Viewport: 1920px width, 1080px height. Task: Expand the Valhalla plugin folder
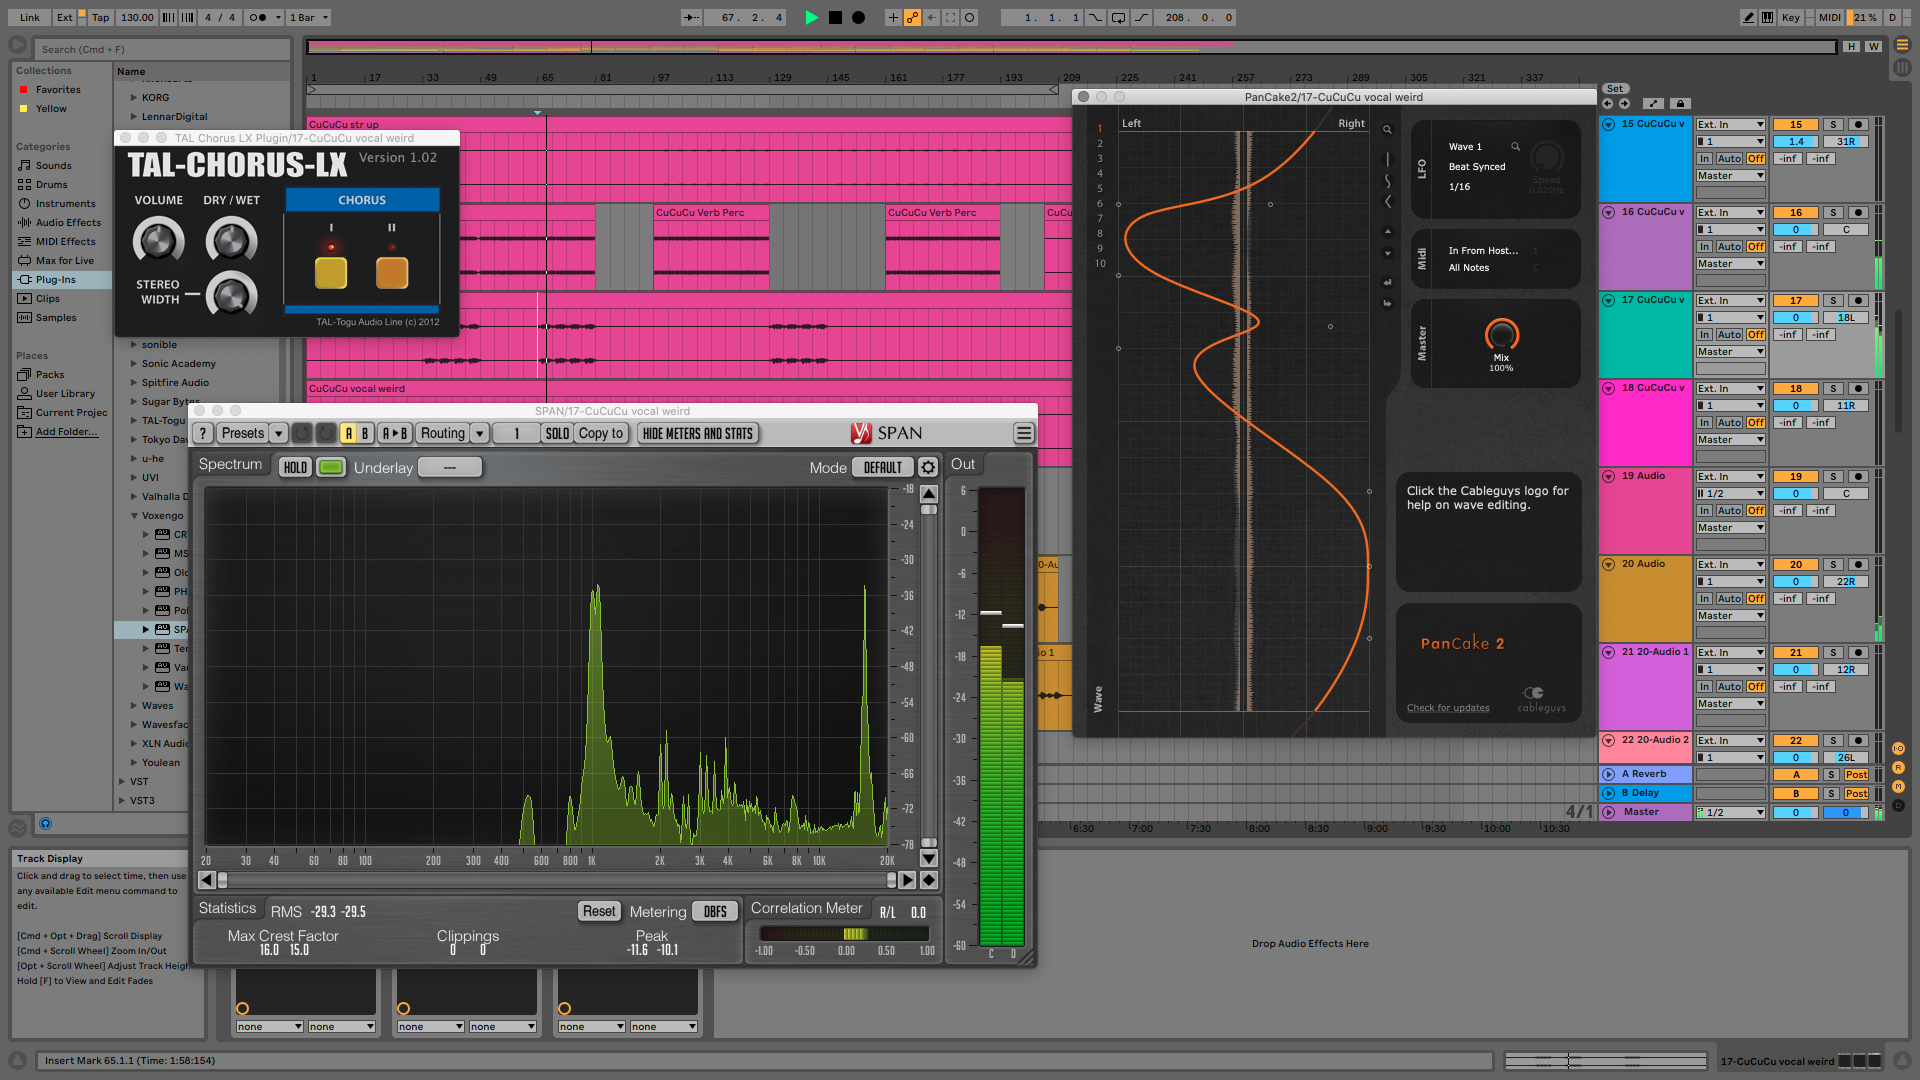click(x=133, y=496)
